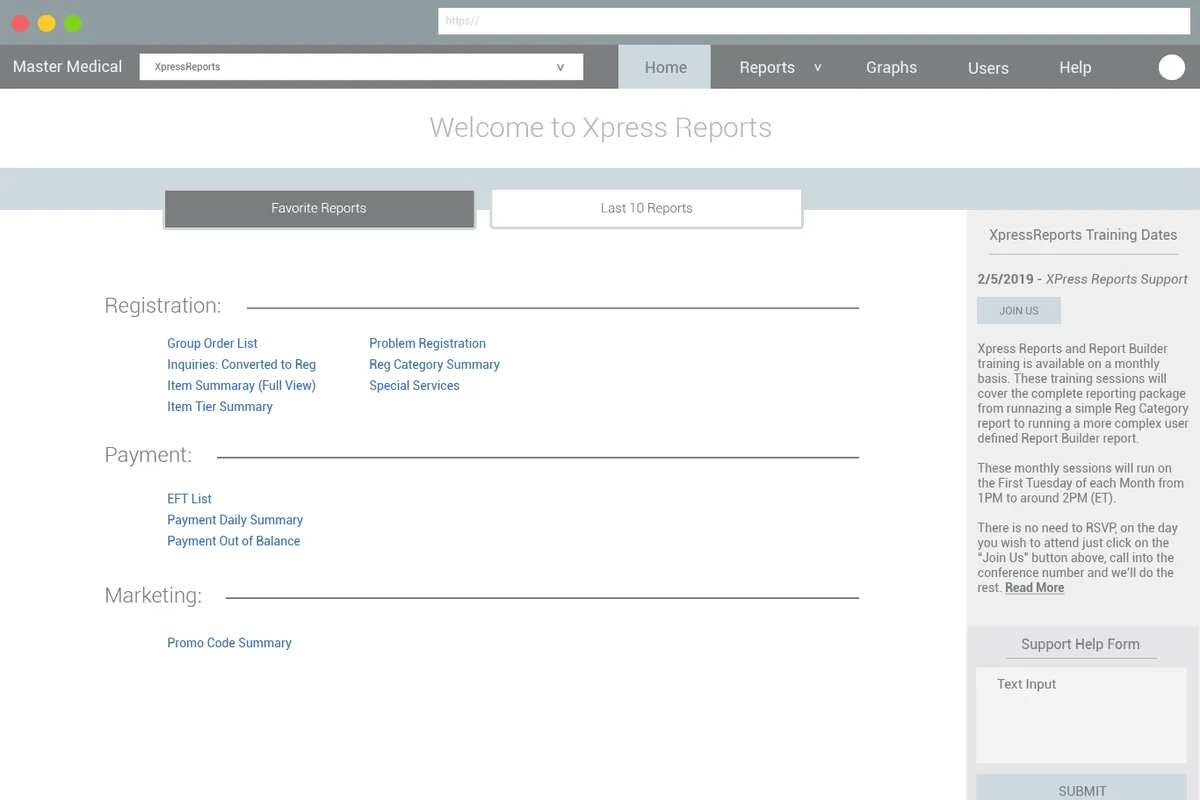Open the XpressReports dropdown selector

click(361, 67)
